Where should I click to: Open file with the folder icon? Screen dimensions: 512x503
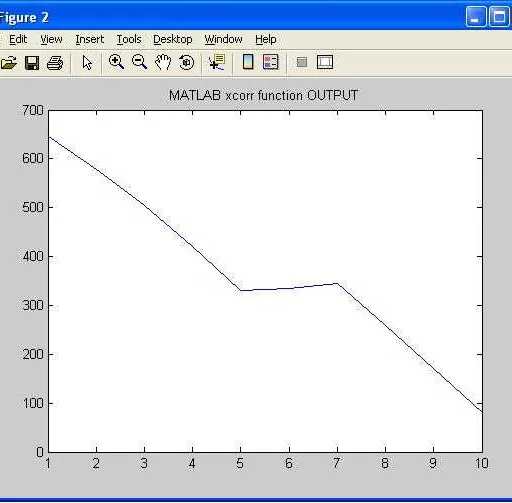tap(8, 62)
